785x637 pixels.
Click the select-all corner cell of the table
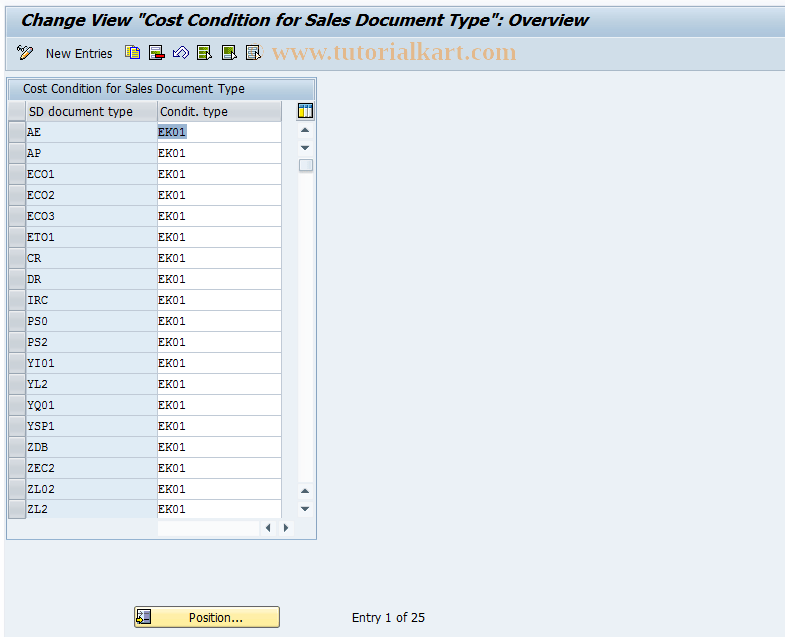[x=17, y=111]
